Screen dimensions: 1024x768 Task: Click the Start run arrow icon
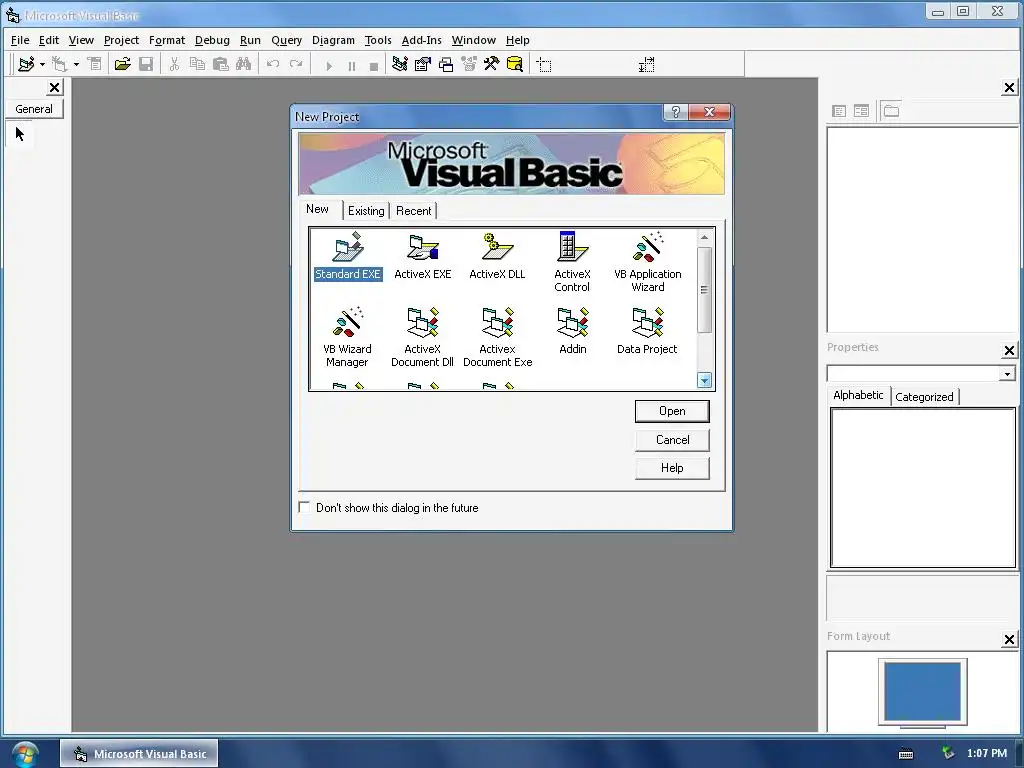pyautogui.click(x=329, y=65)
